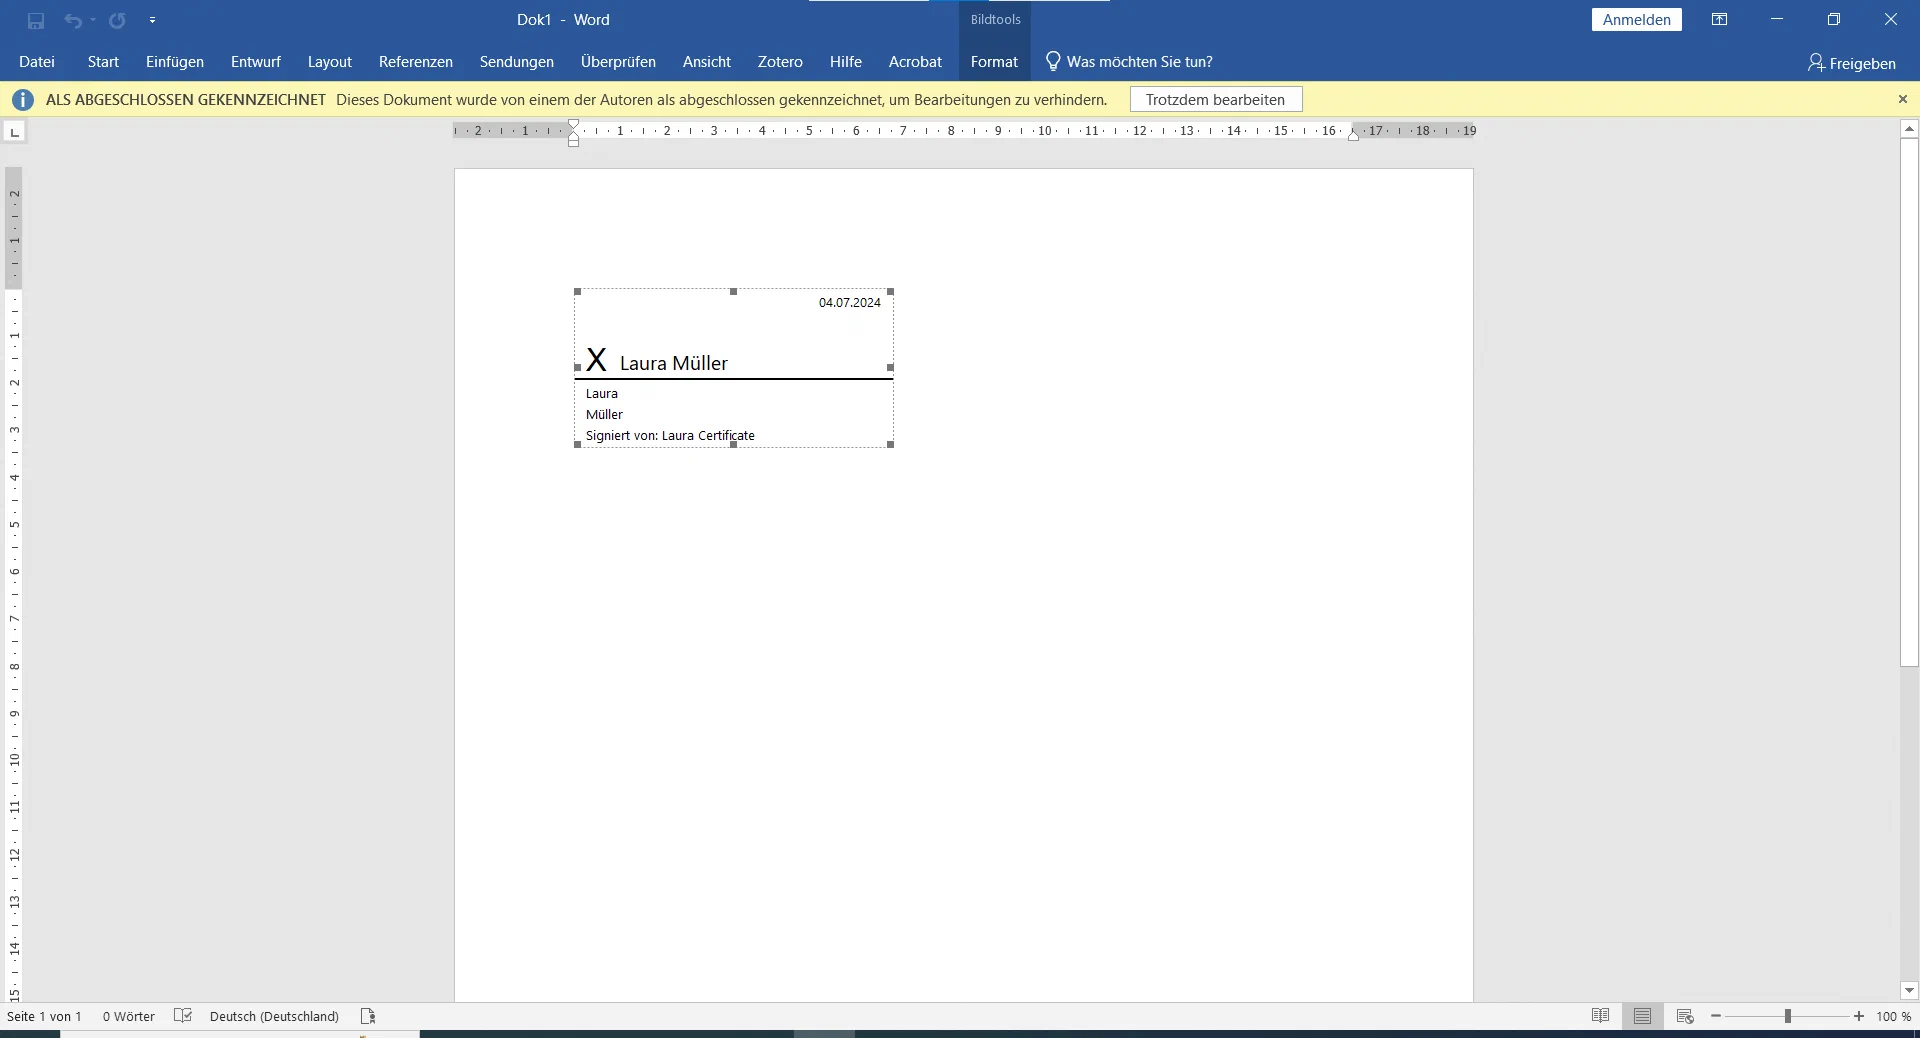Screen dimensions: 1920x1038
Task: Click the tab stop selector at ruler corner
Action: (x=14, y=132)
